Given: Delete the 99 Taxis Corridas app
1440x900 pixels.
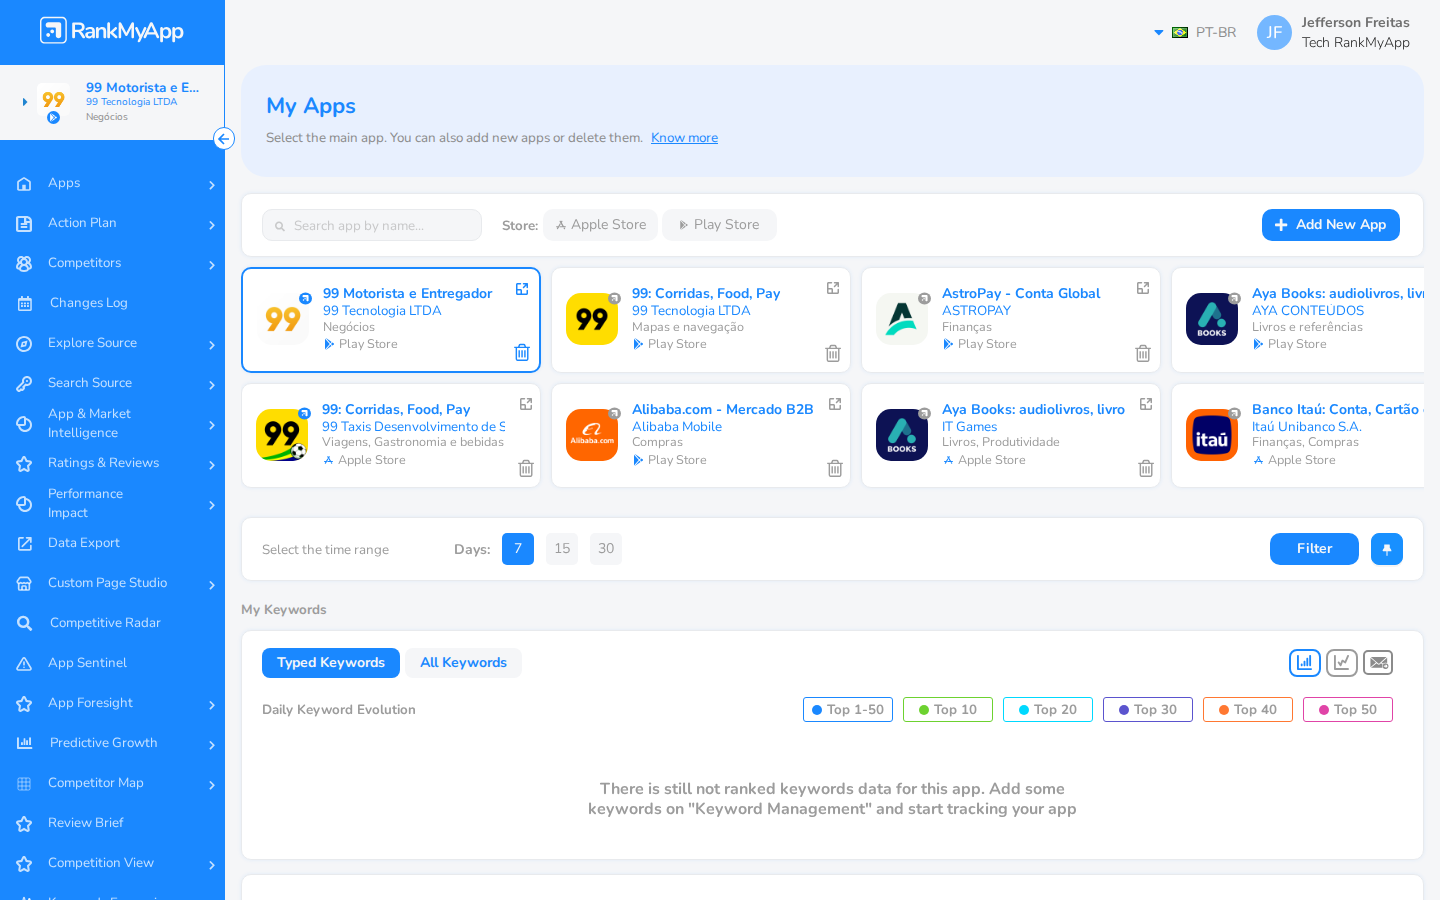Looking at the screenshot, I should (x=526, y=468).
